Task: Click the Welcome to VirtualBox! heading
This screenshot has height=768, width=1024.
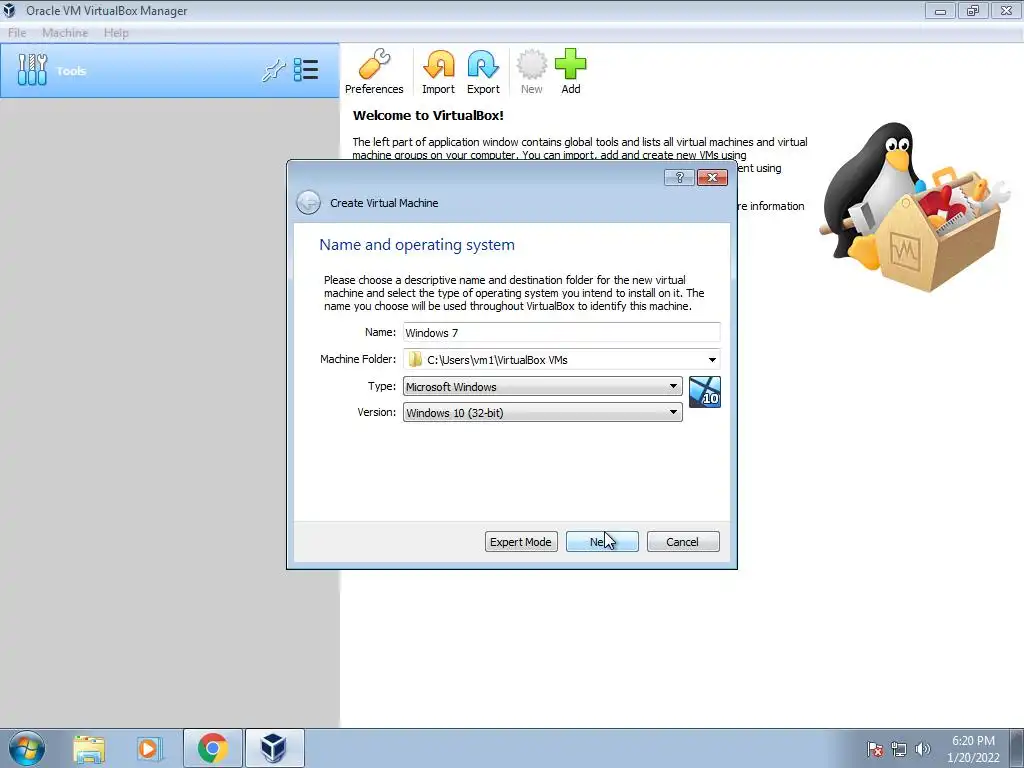Action: point(428,116)
